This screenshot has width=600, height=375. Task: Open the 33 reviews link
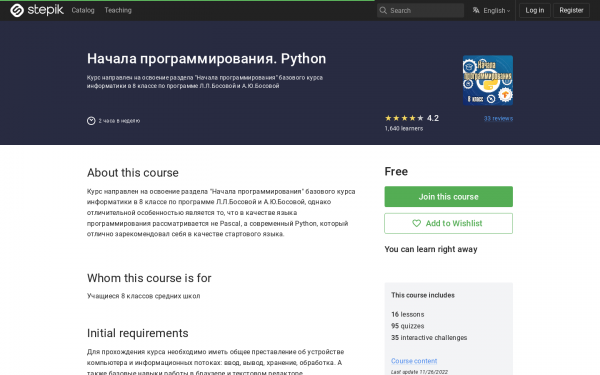tap(498, 119)
